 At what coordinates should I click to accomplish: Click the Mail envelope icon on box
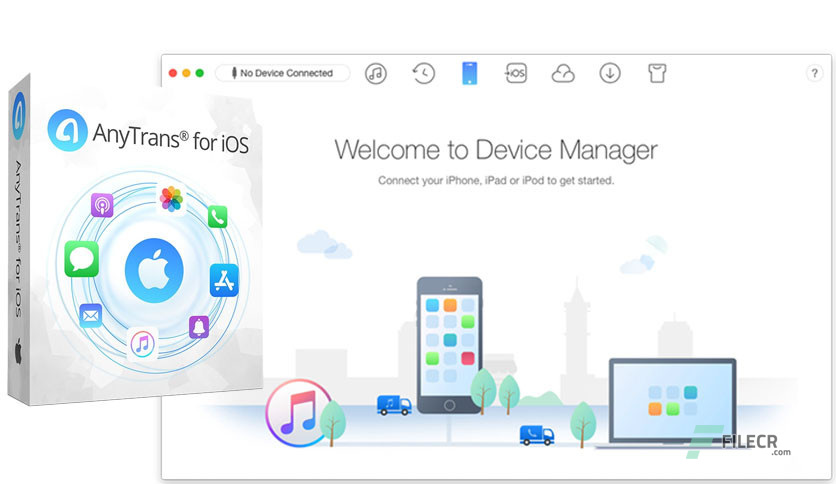[x=91, y=316]
